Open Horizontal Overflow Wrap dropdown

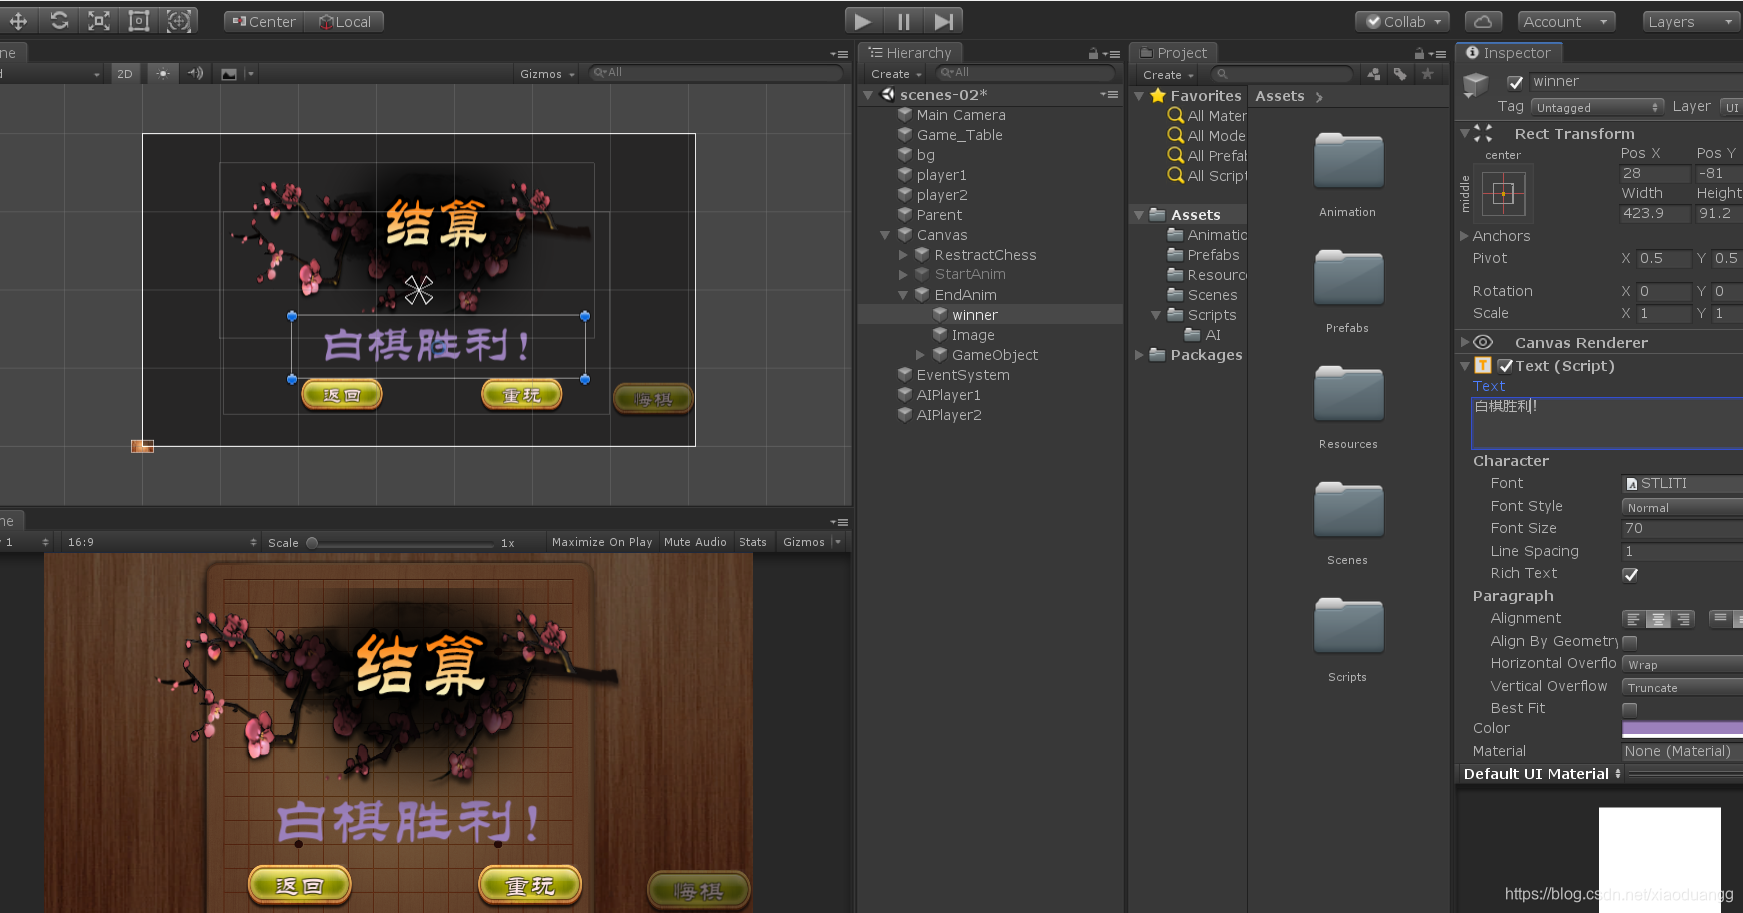point(1682,665)
